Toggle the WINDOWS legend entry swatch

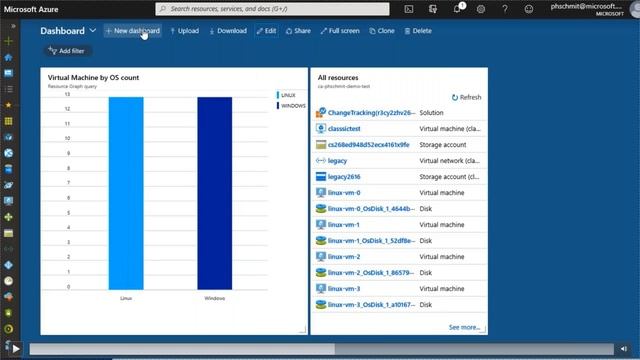point(278,106)
